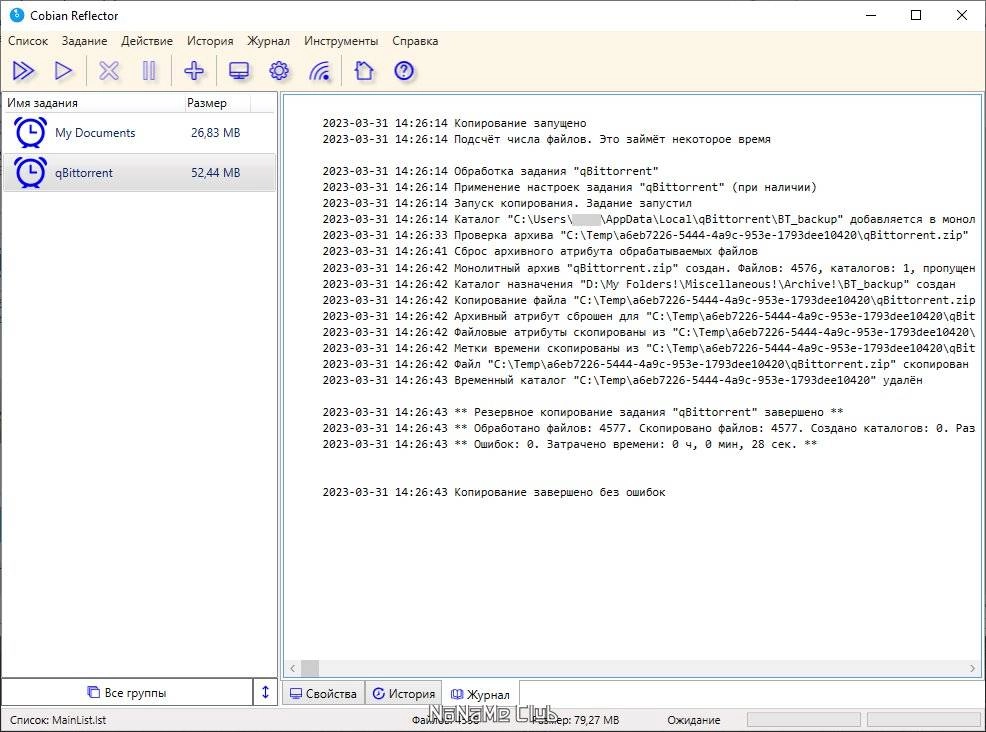This screenshot has width=986, height=732.
Task: Click the qBittorrent alarm clock icon
Action: [30, 172]
